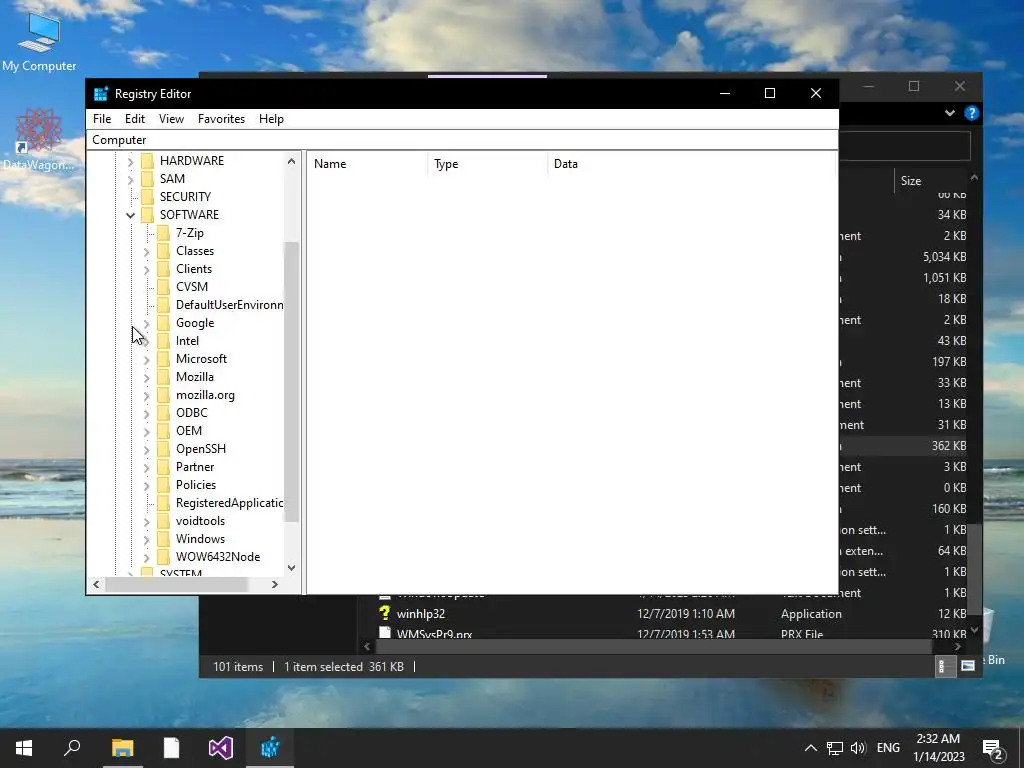Click the tree pane vertical scrollbar thumb
The height and width of the screenshot is (768, 1024).
[291, 382]
